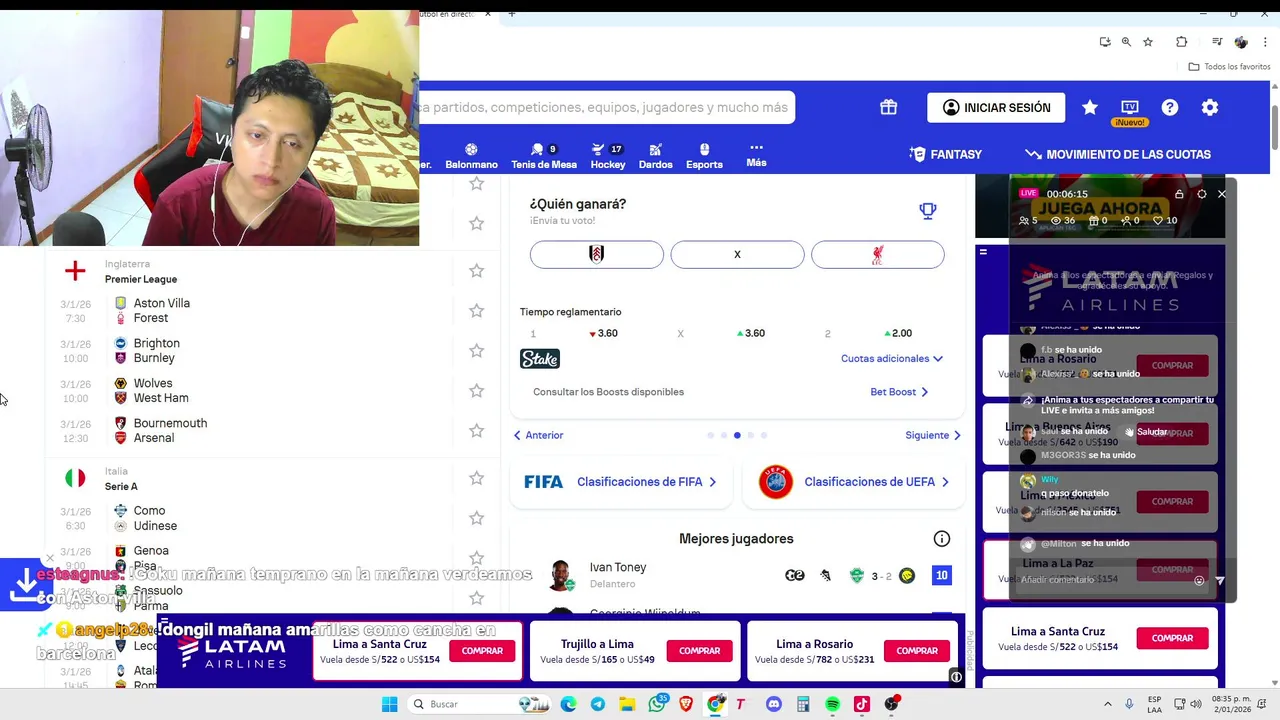Open MOVIMIENTO DE LAS CUOTAS

coord(1118,155)
